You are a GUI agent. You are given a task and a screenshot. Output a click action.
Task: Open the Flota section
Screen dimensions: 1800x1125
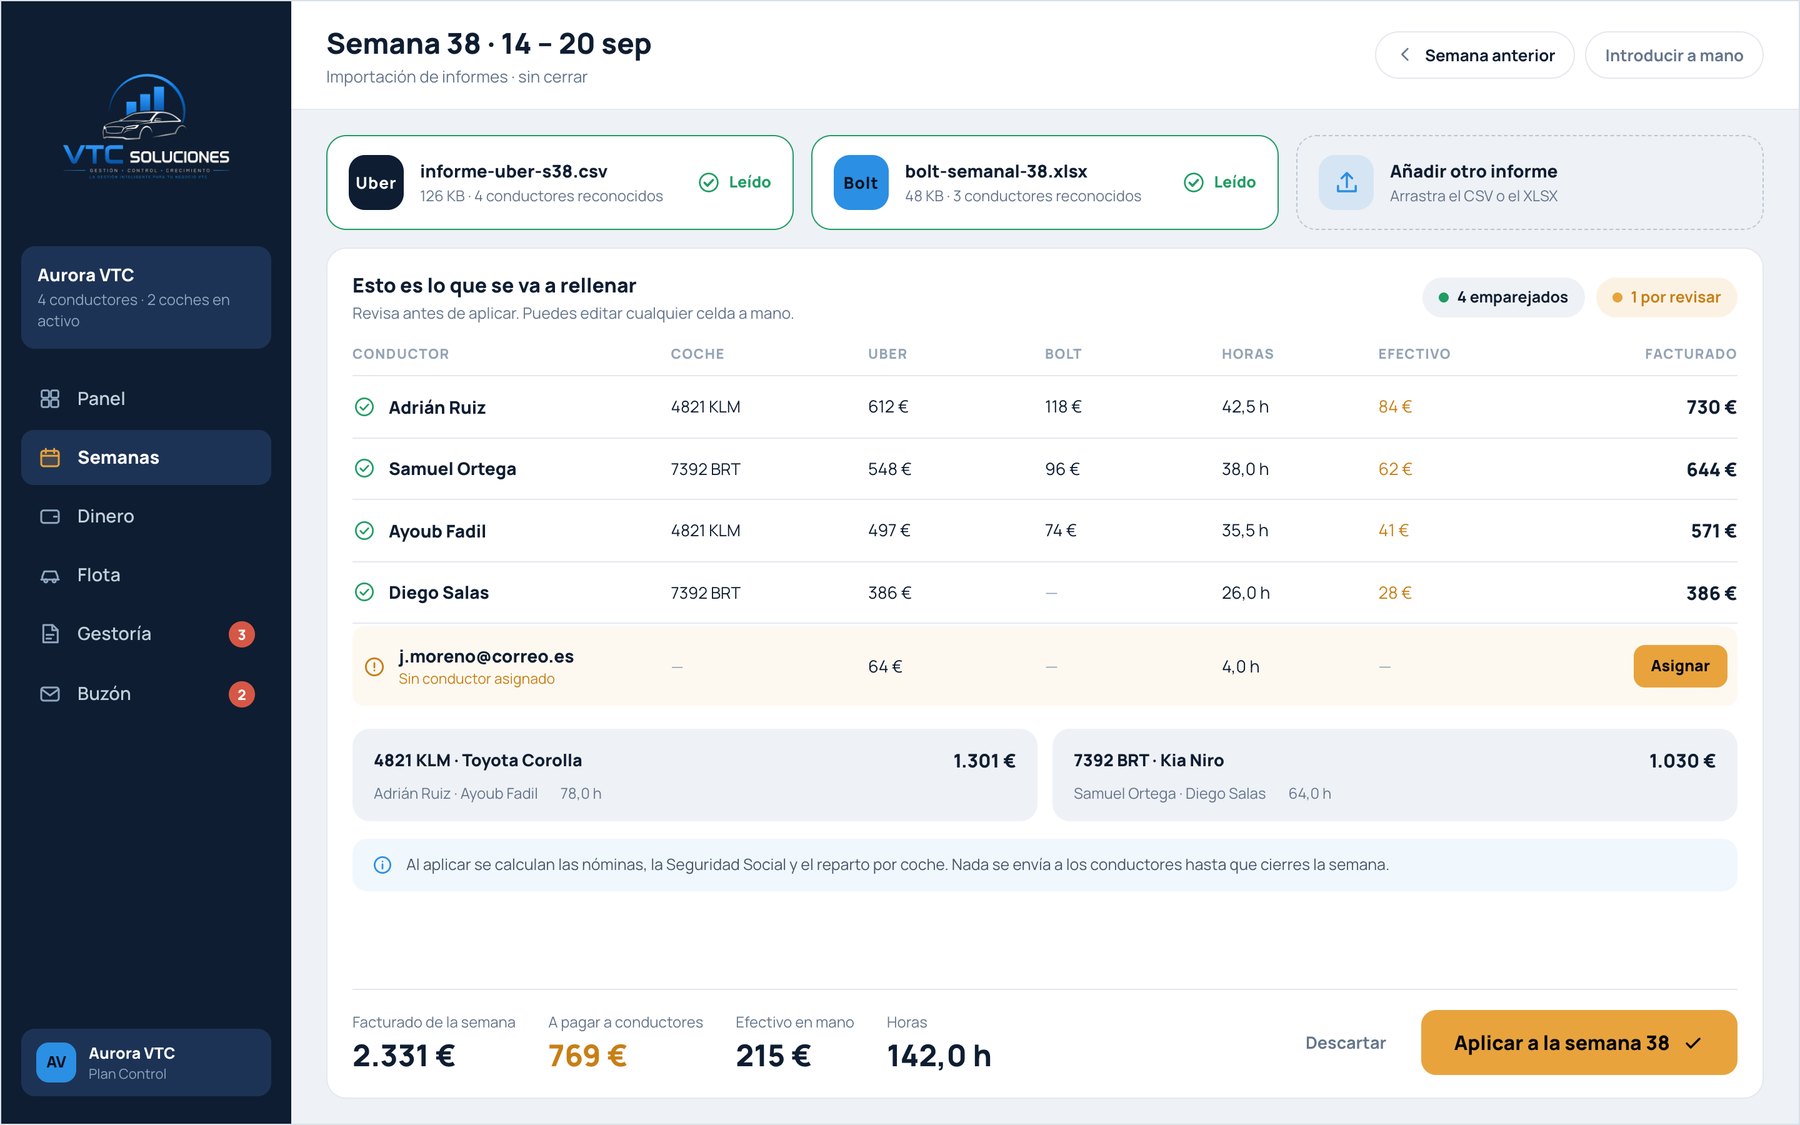click(146, 576)
